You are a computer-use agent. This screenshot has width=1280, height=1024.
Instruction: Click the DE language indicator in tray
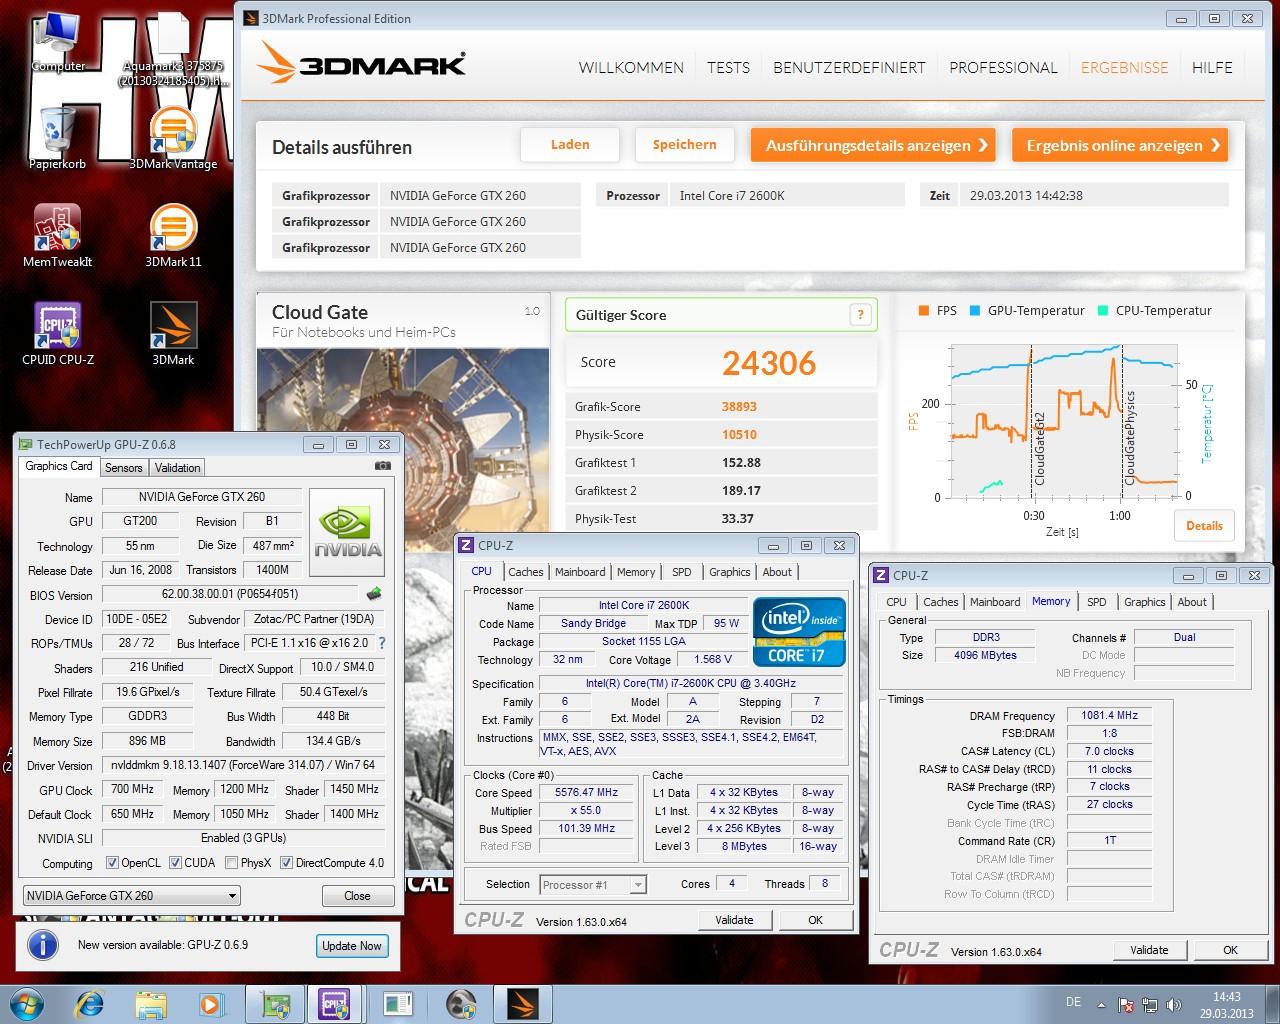1074,1002
